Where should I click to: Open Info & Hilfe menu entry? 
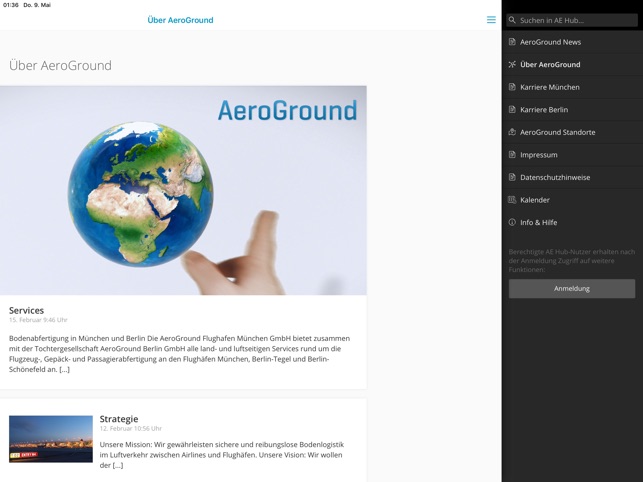point(572,222)
